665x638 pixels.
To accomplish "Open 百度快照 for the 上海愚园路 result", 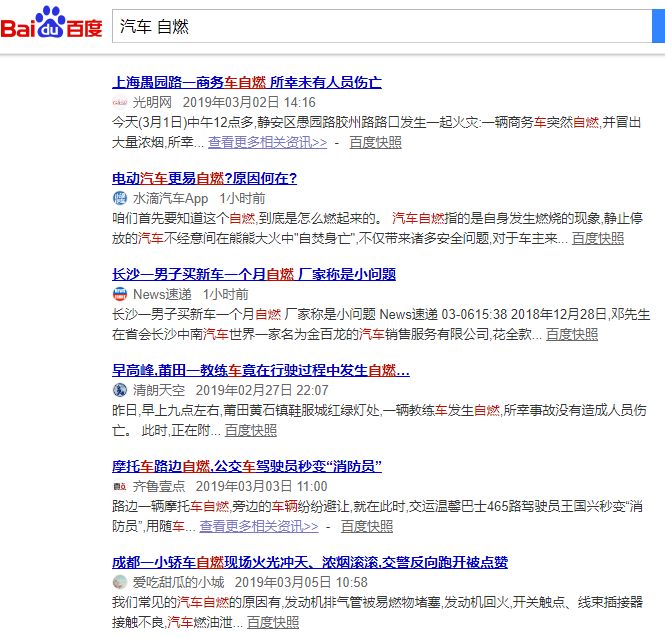I will point(375,142).
